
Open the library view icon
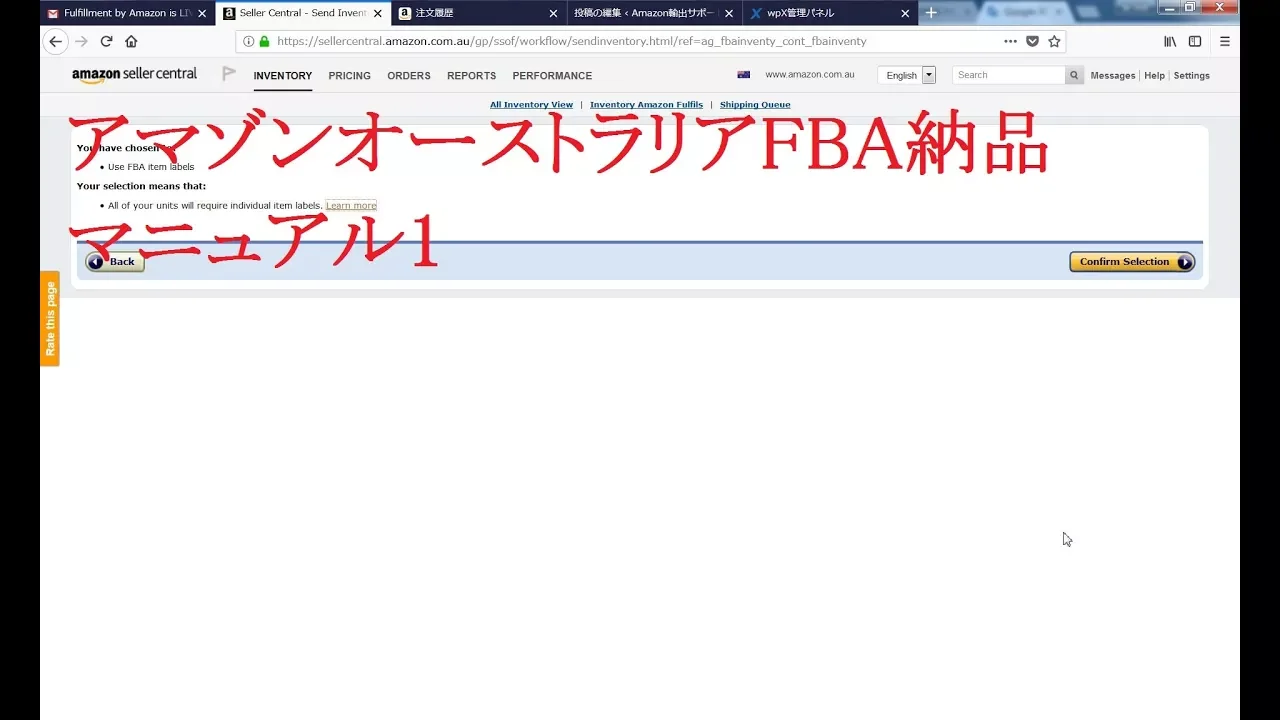pyautogui.click(x=1170, y=41)
